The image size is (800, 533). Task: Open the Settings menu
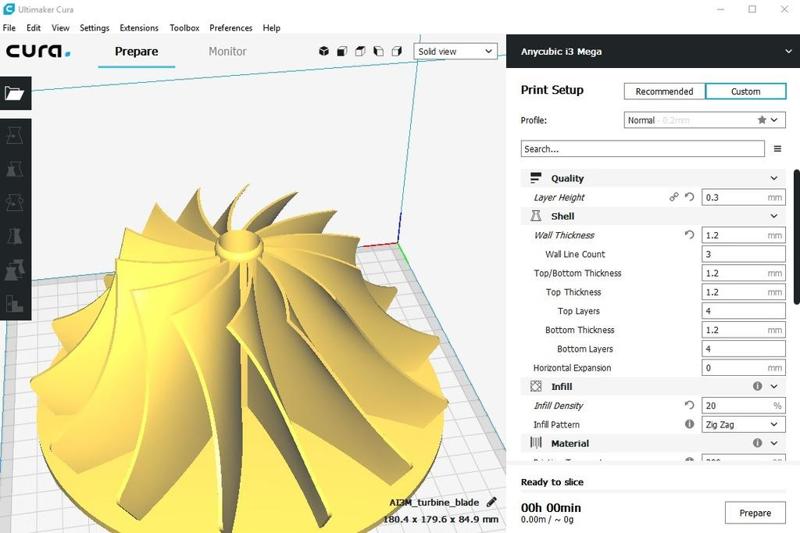(x=94, y=28)
